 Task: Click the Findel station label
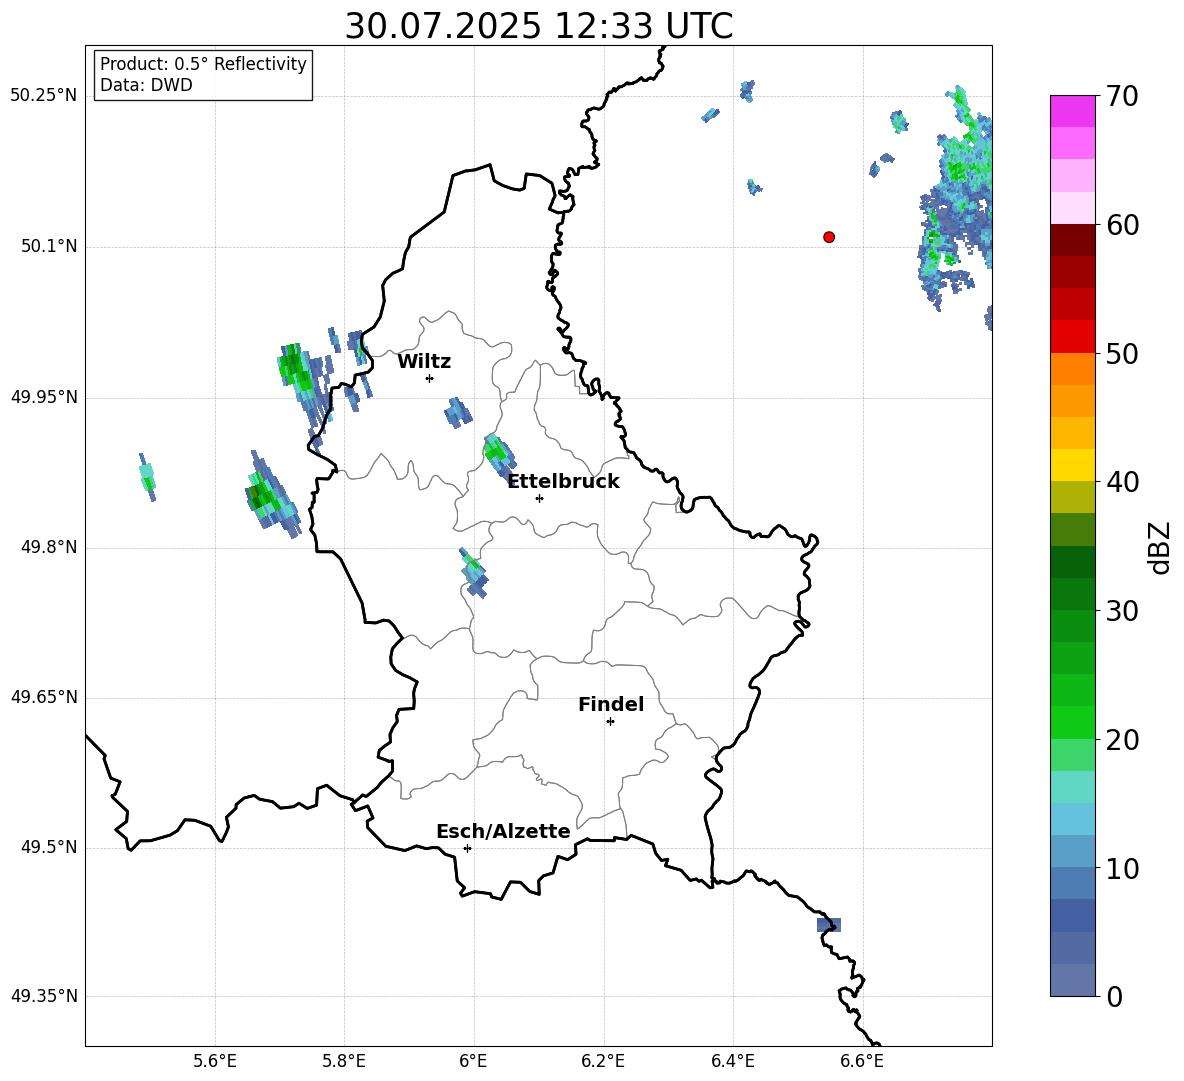pos(611,704)
